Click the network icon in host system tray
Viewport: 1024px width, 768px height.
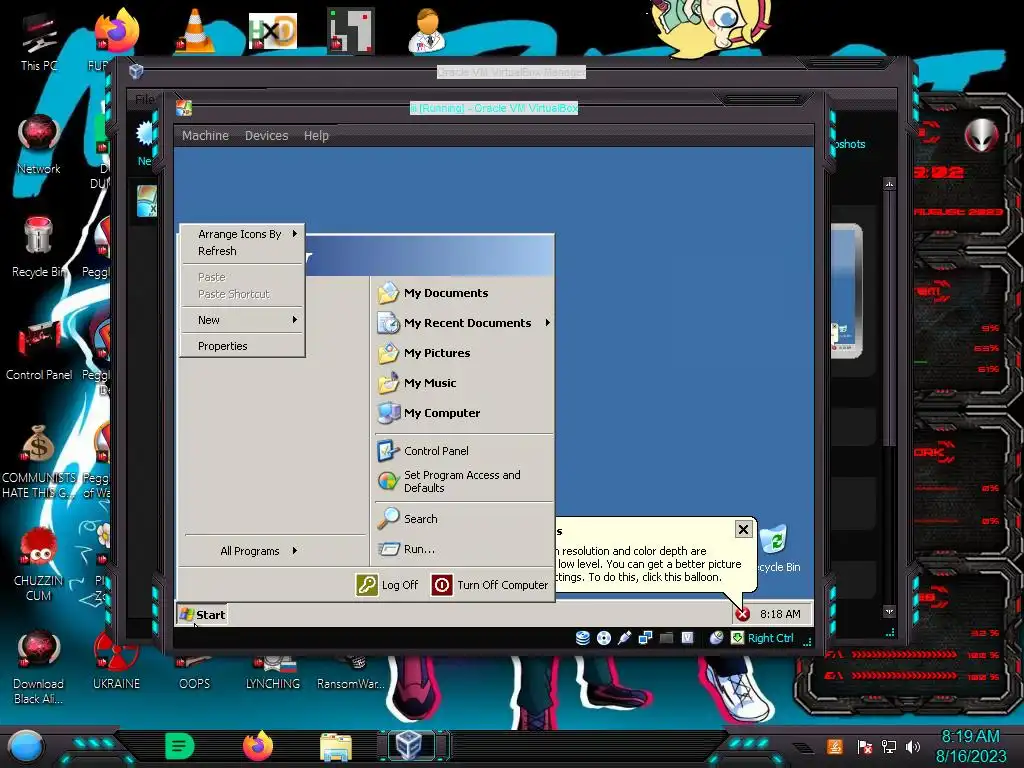click(889, 746)
